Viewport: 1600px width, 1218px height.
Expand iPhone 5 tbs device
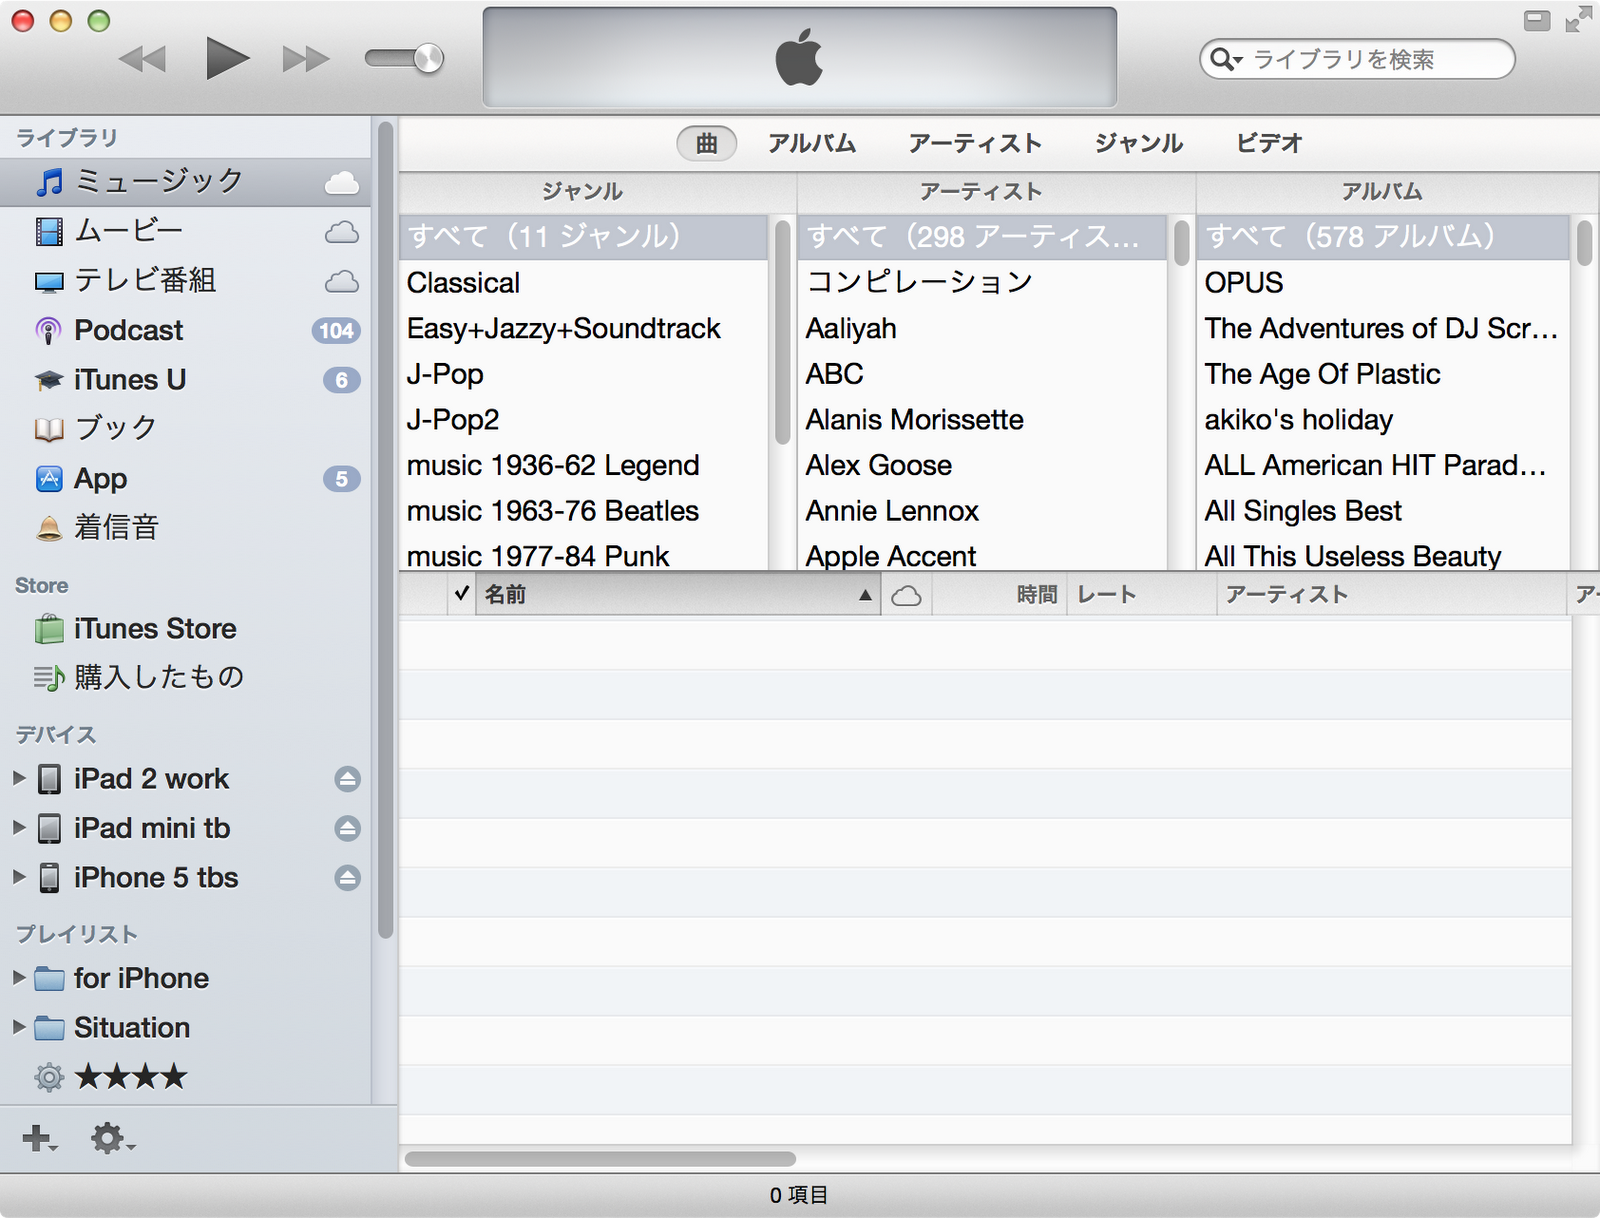(18, 877)
